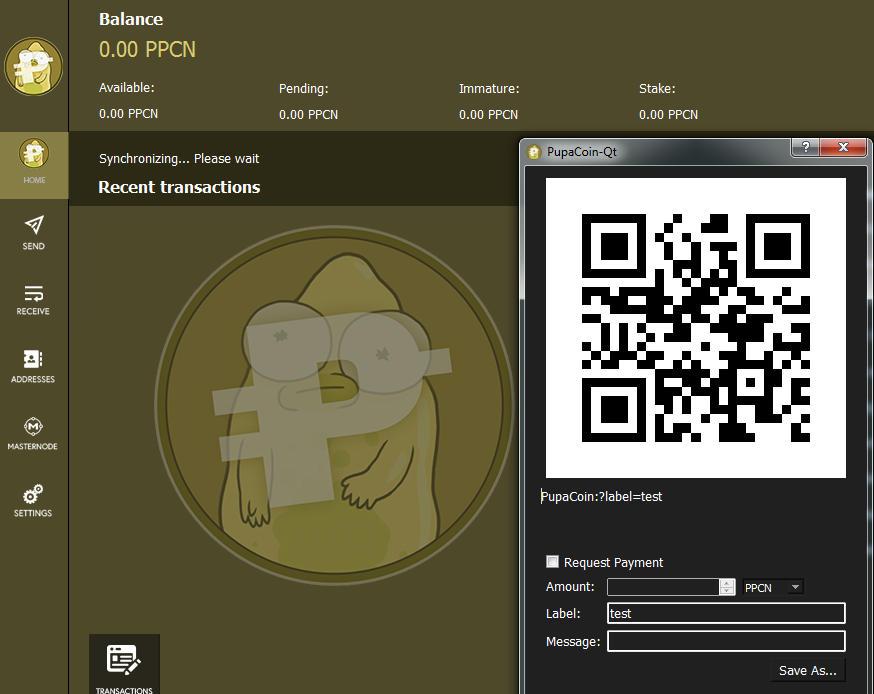Click the dialog help question-mark button
Screen dimensions: 874x694
click(x=805, y=147)
